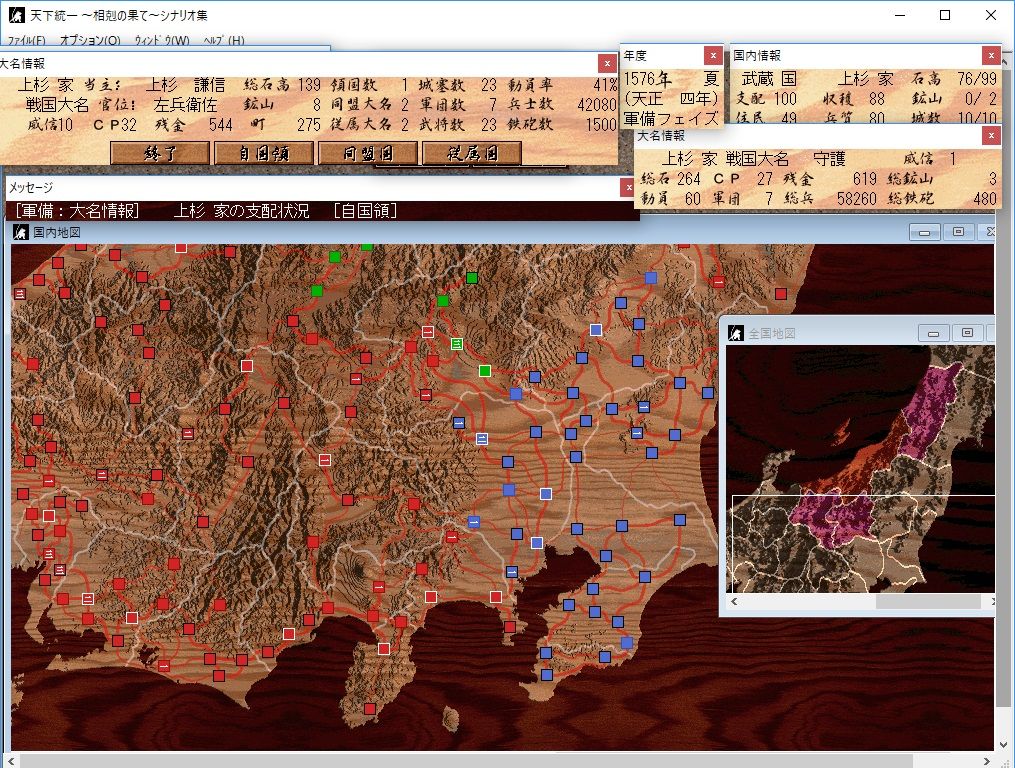Open the ヘルプ(H) menu
The width and height of the screenshot is (1015, 768).
pyautogui.click(x=223, y=40)
